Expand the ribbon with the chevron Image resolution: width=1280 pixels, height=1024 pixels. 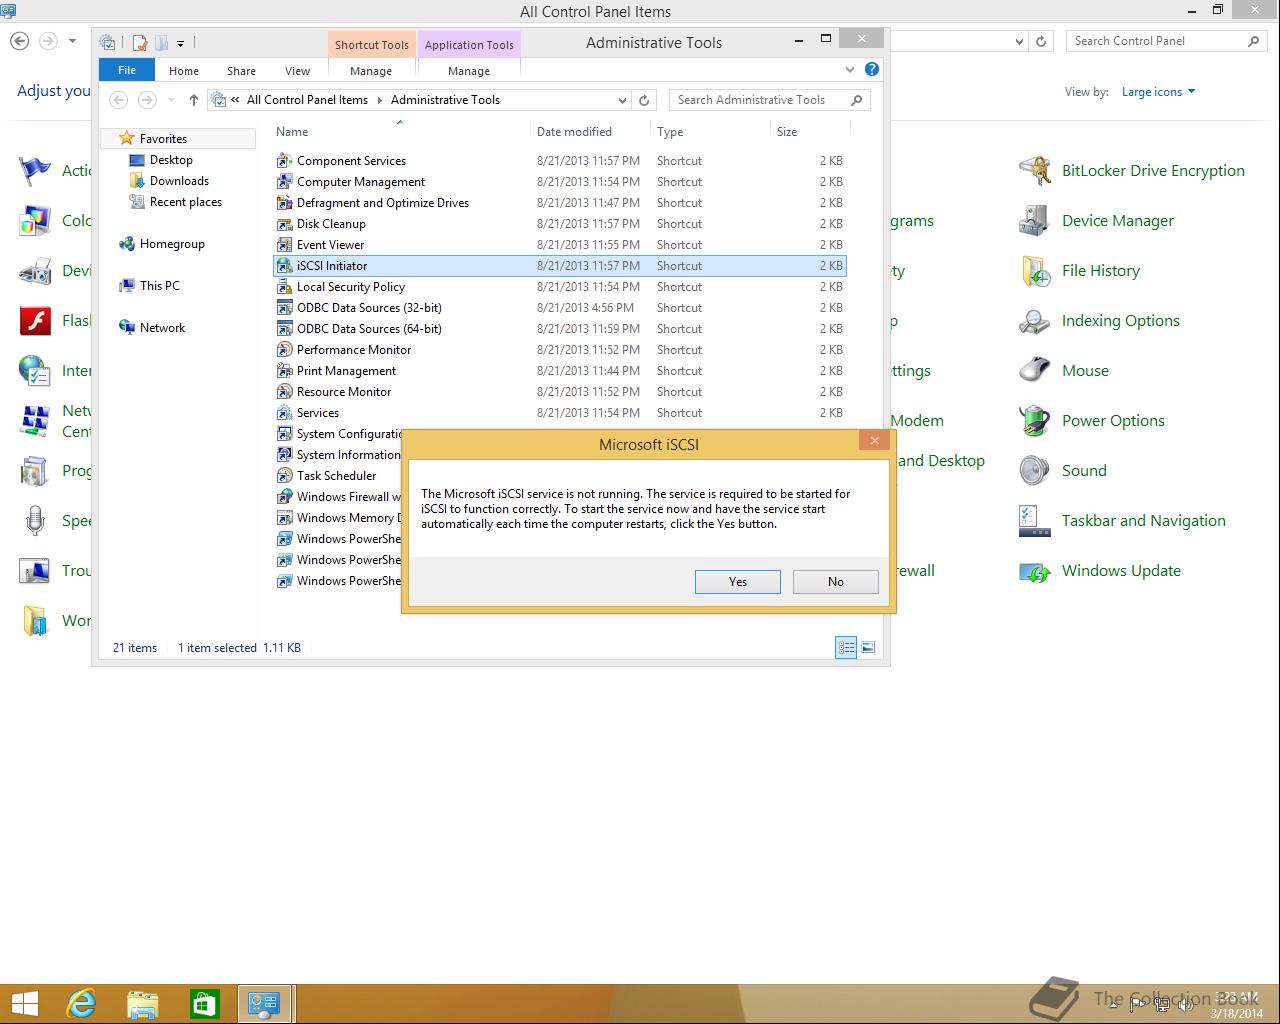coord(850,70)
